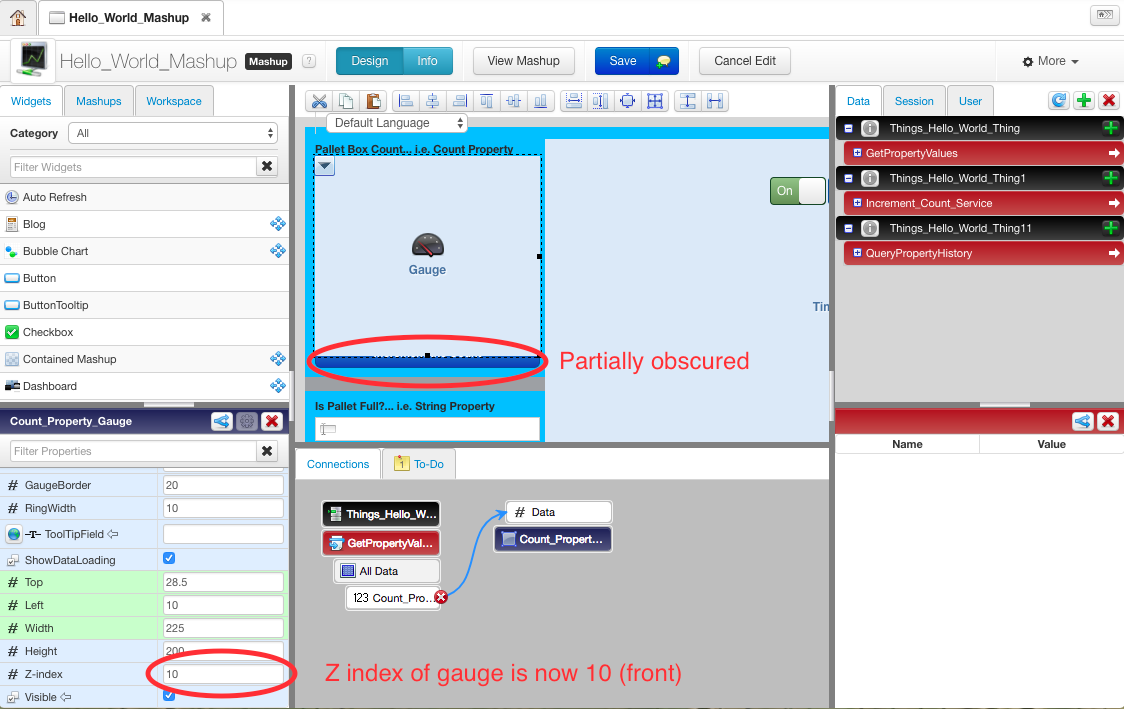Screen dimensions: 1124x709
Task: Toggle the ShowDataLoading checkbox
Action: (x=169, y=558)
